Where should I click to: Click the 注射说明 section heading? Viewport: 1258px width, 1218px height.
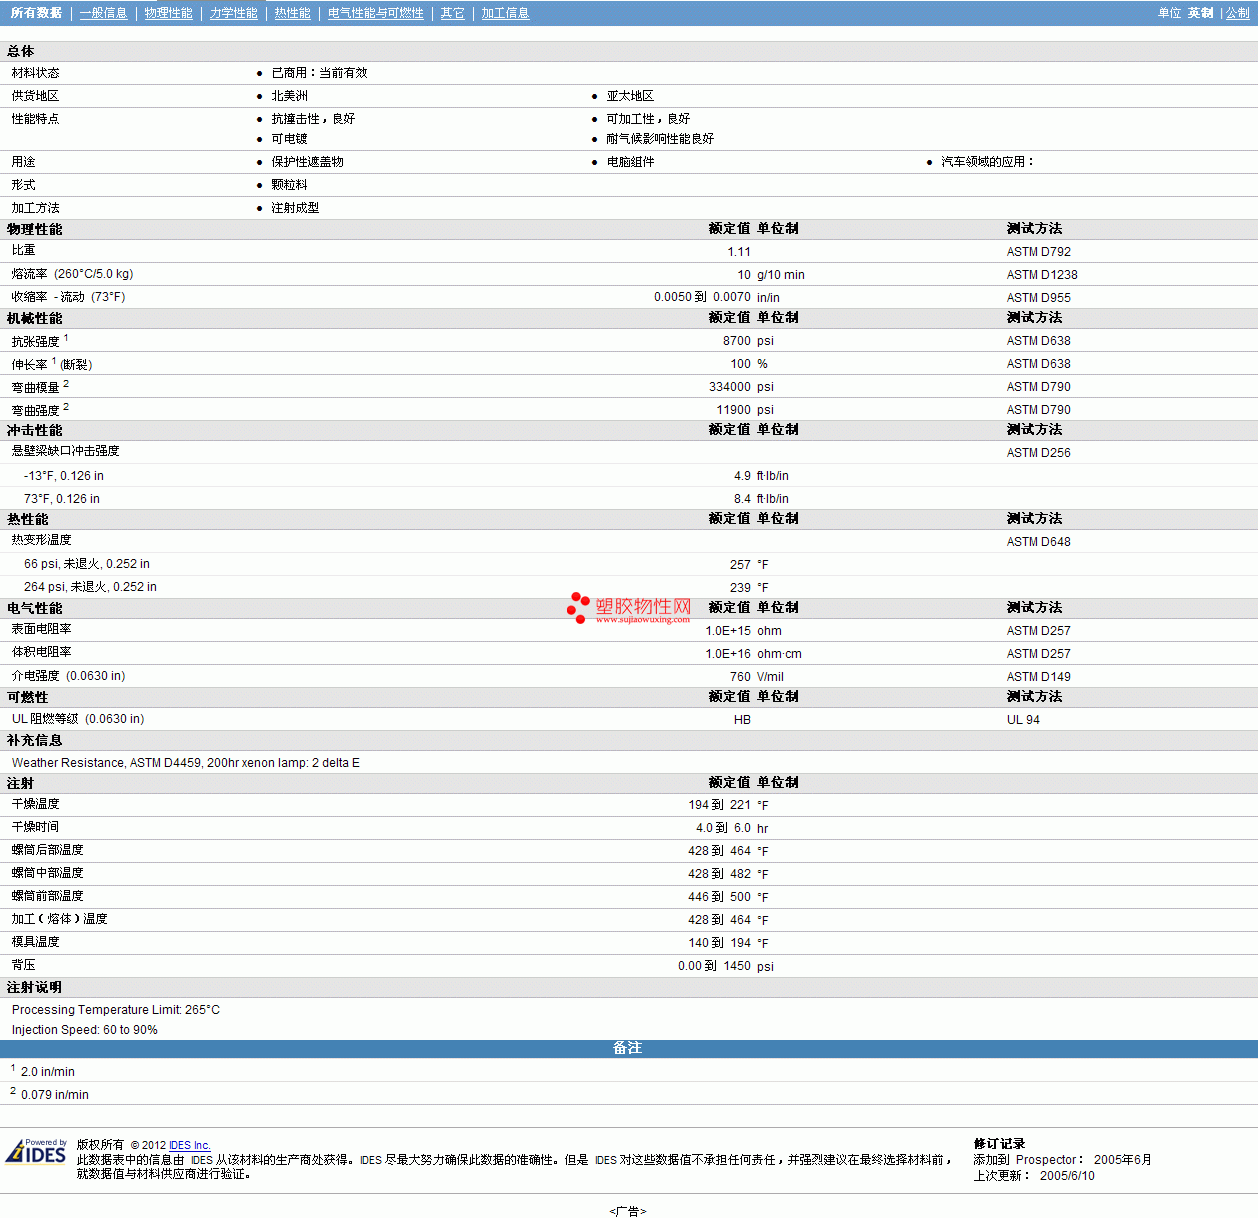pos(35,987)
